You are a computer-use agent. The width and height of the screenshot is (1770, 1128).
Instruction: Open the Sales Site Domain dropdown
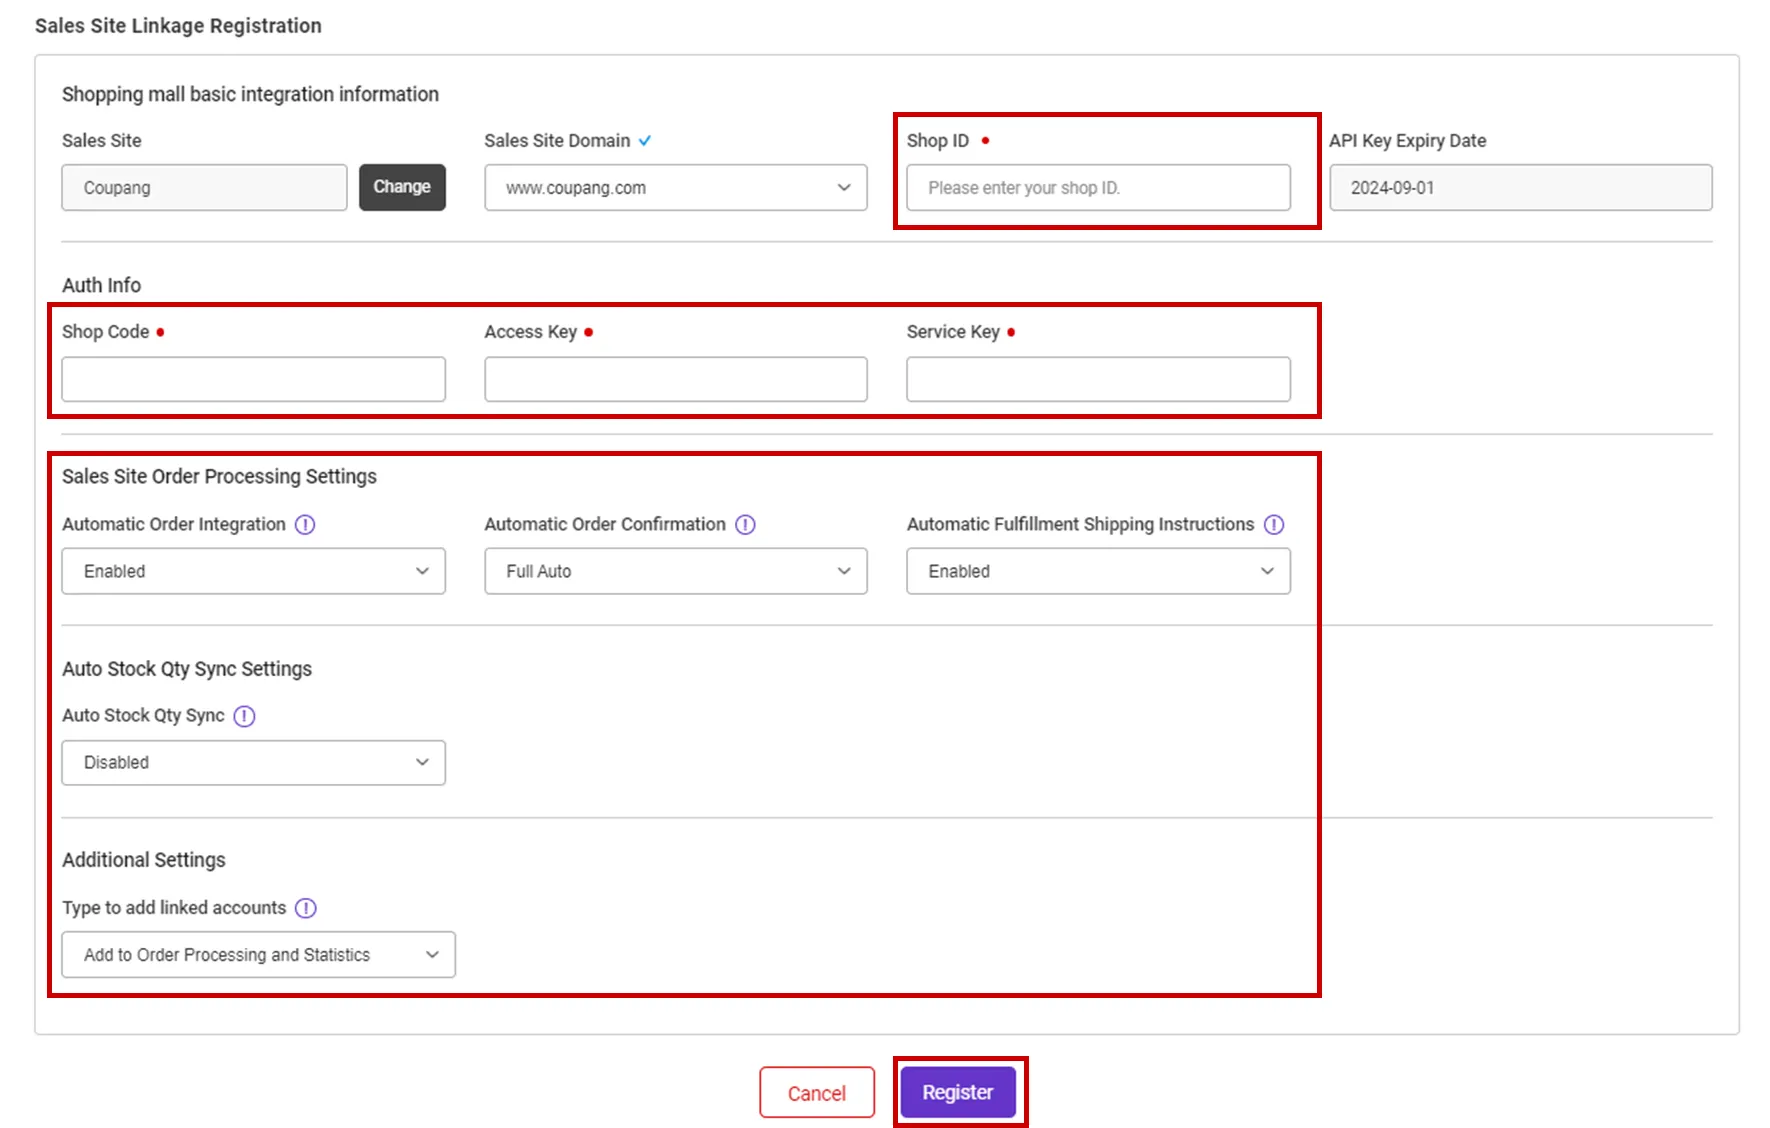coord(676,188)
